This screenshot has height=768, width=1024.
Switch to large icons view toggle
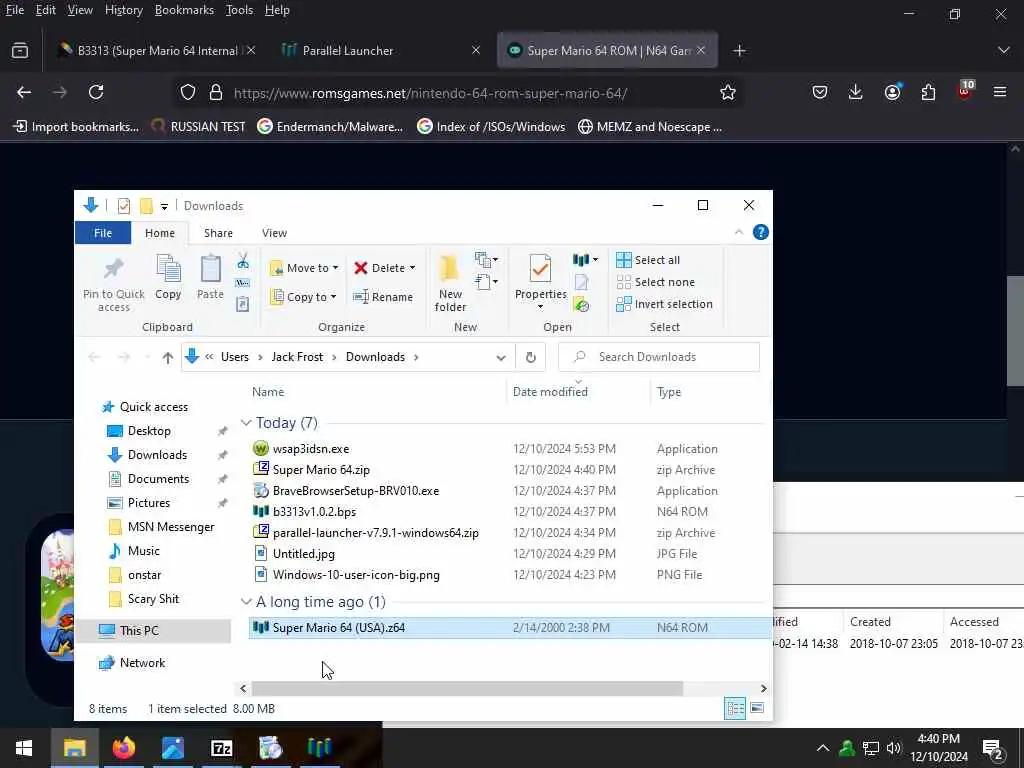[x=757, y=708]
